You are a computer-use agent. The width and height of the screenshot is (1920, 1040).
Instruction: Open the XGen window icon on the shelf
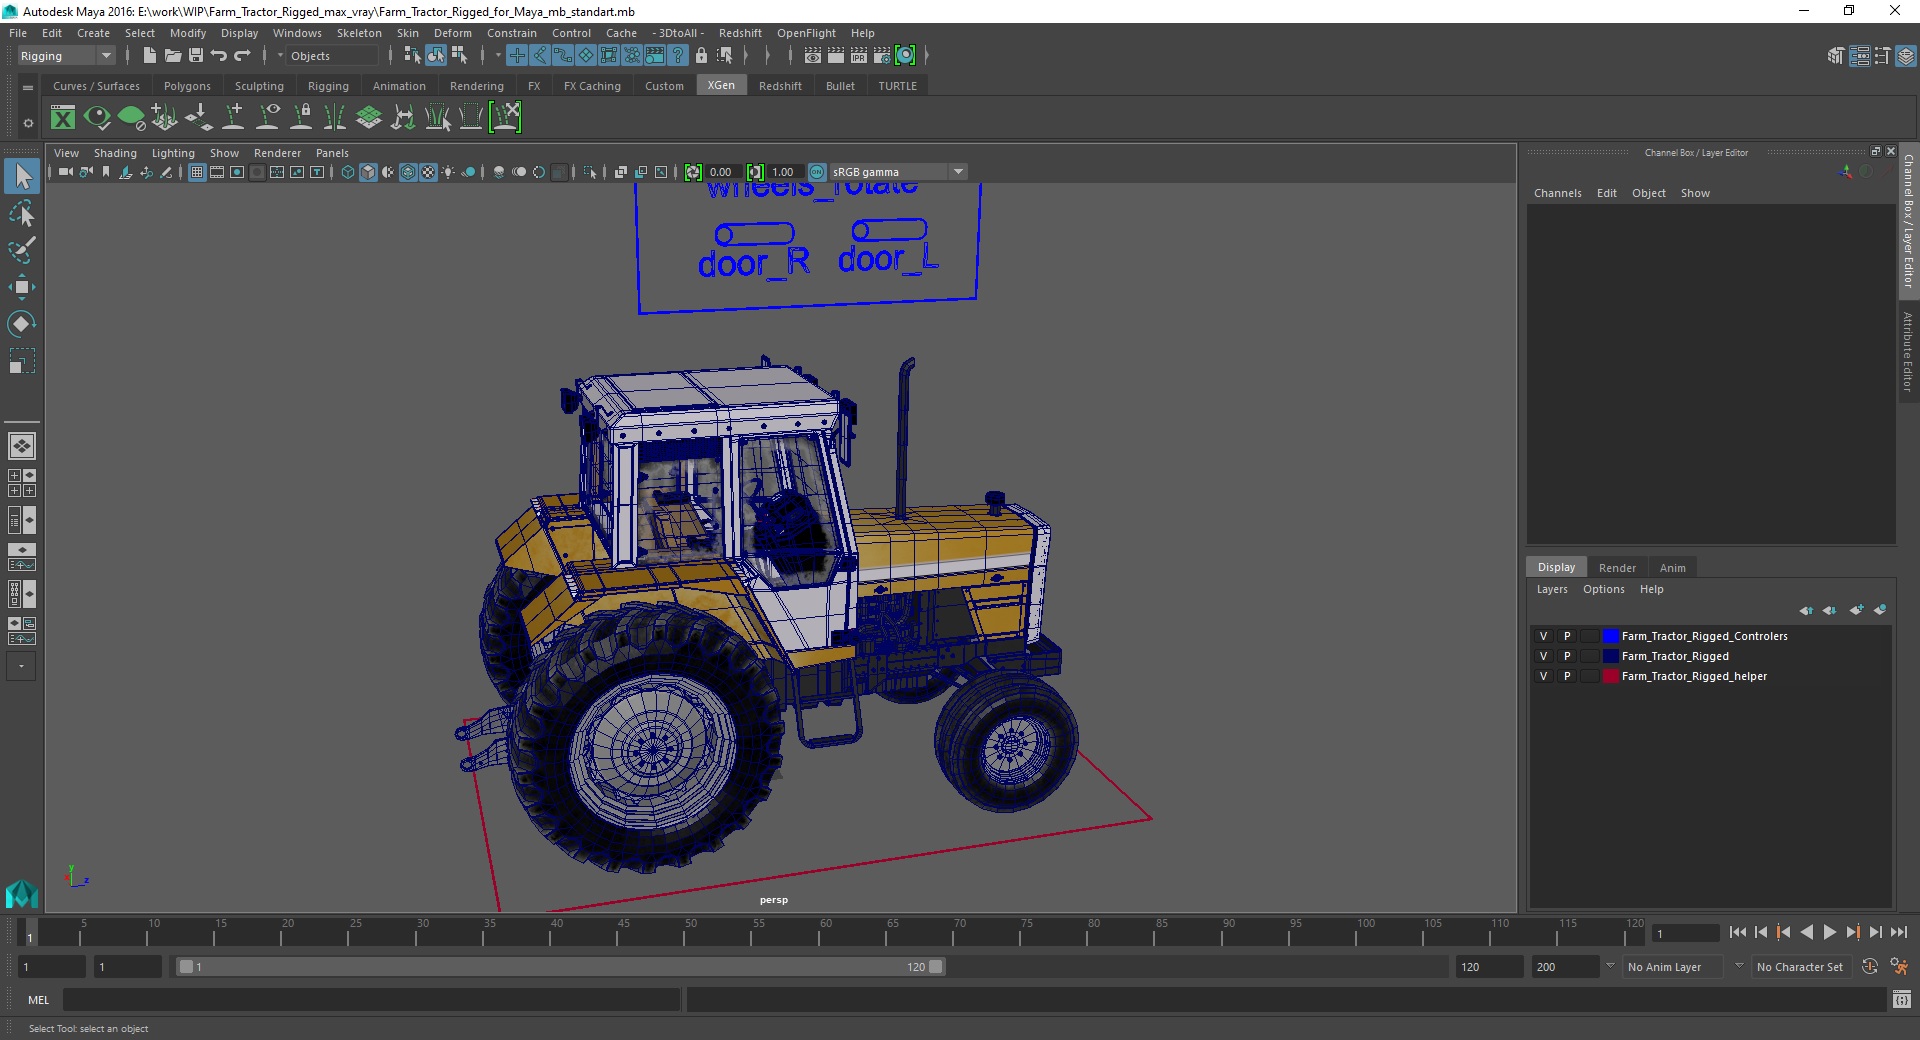63,118
